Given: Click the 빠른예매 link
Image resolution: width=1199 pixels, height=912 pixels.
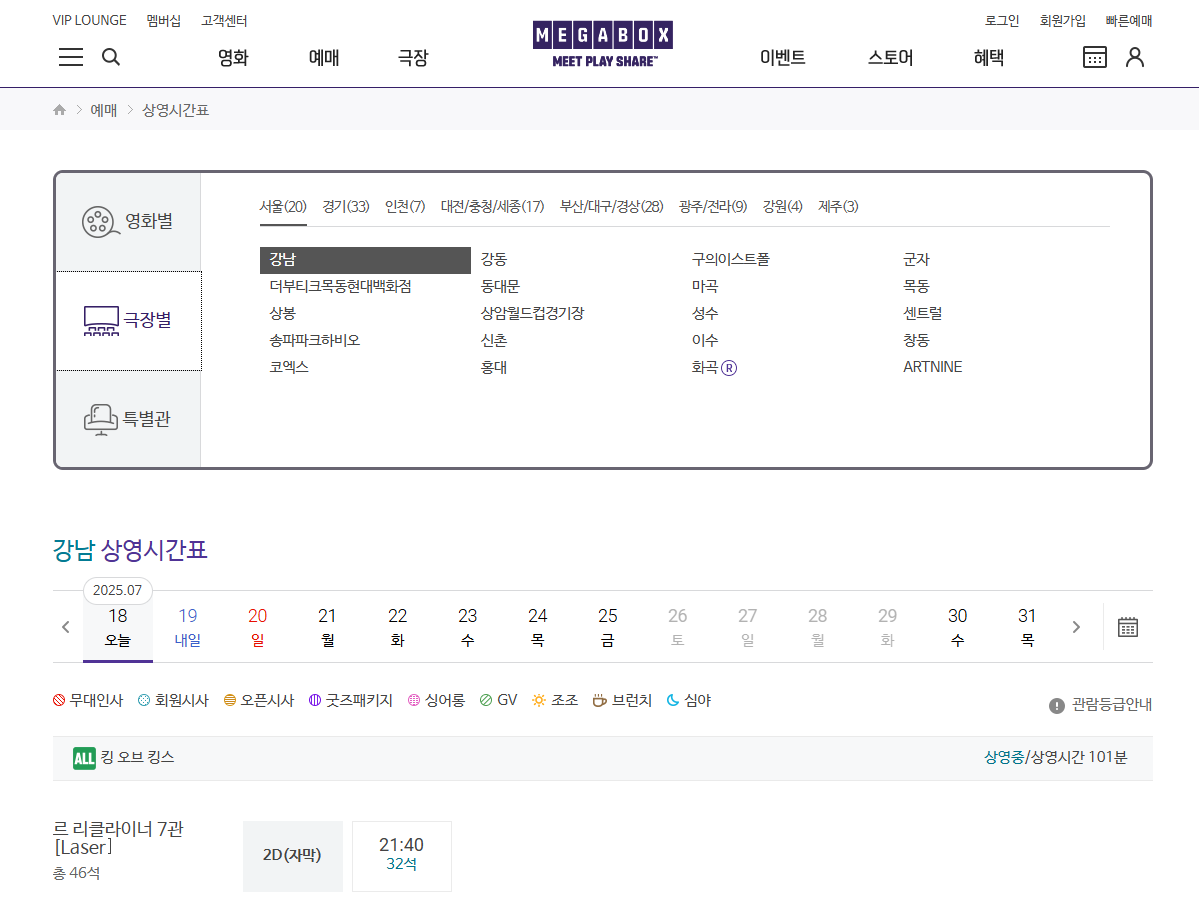Looking at the screenshot, I should [x=1129, y=21].
